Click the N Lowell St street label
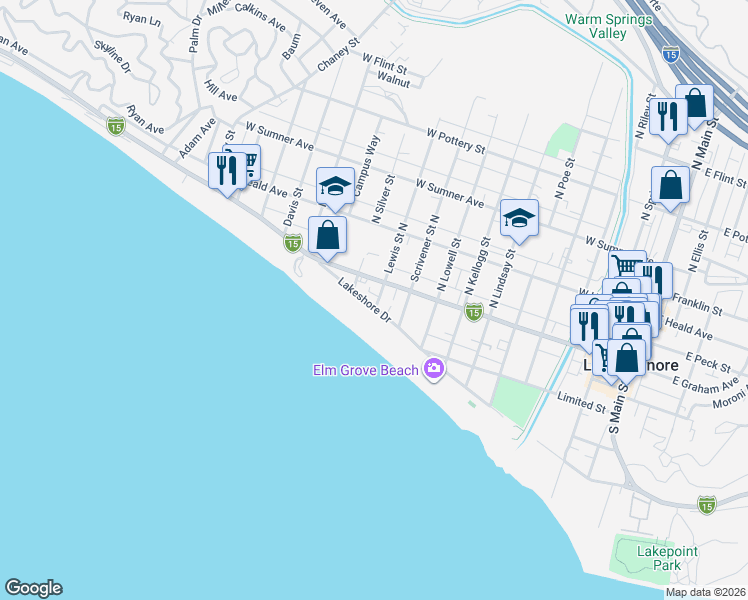 [x=449, y=265]
